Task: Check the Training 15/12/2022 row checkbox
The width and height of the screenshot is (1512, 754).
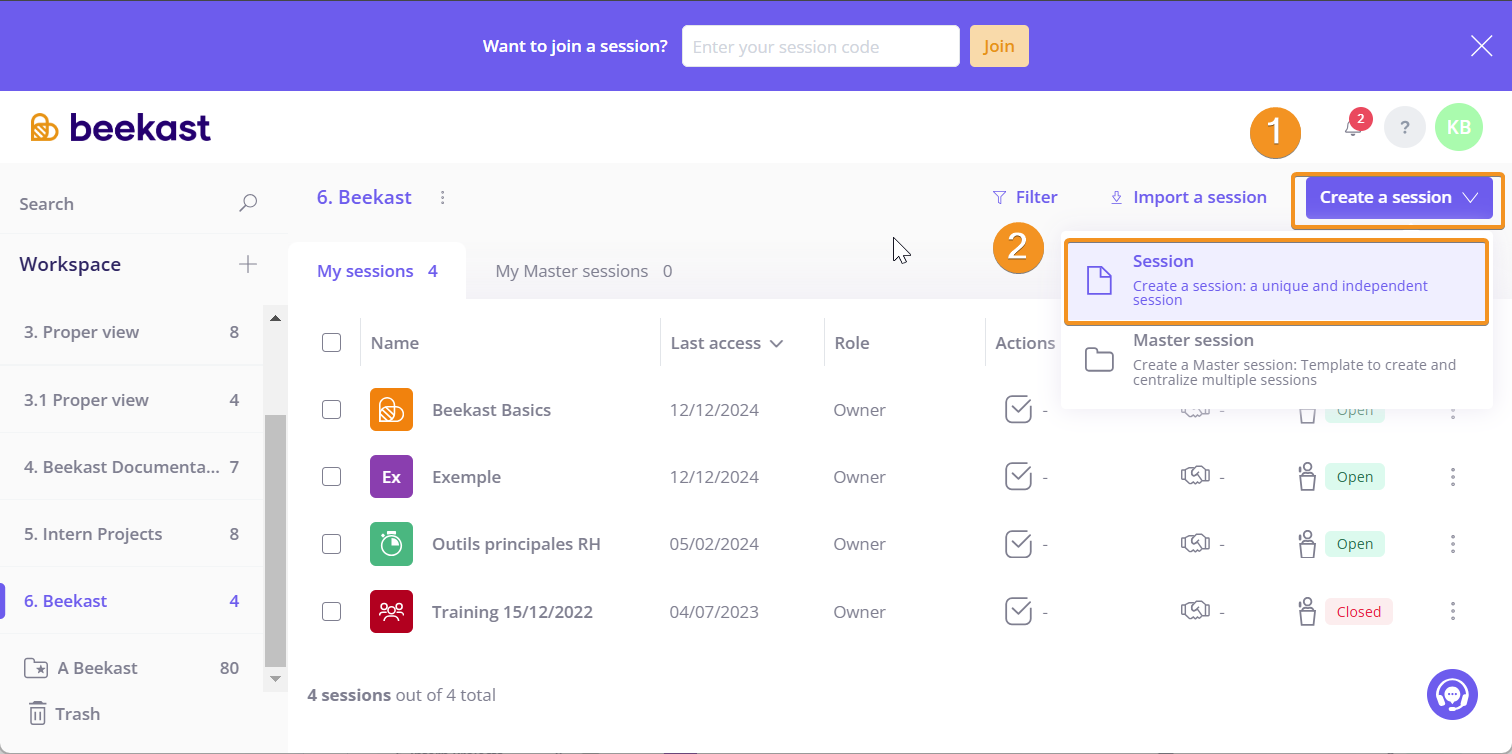Action: pyautogui.click(x=331, y=611)
